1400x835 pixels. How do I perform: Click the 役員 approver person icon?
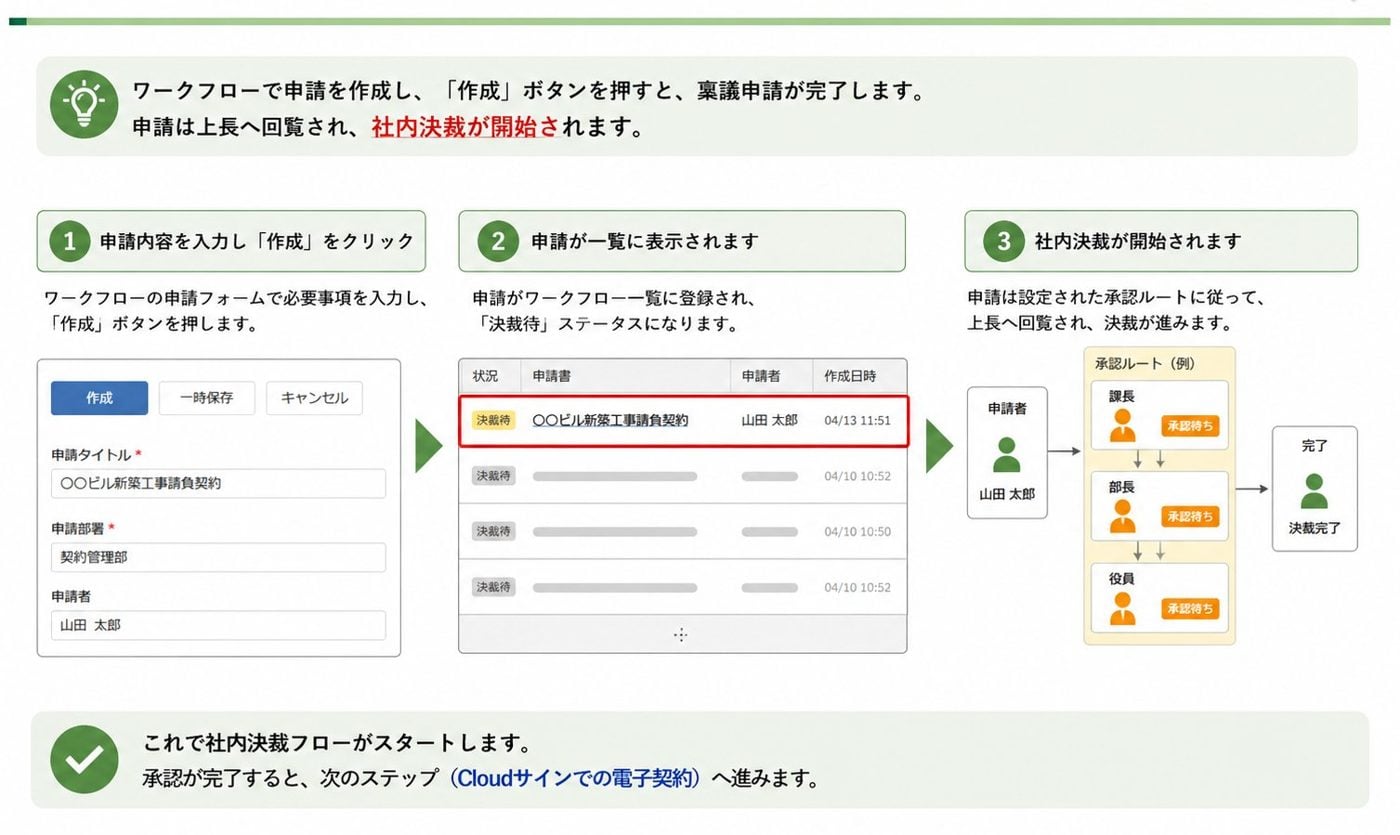tap(1124, 608)
